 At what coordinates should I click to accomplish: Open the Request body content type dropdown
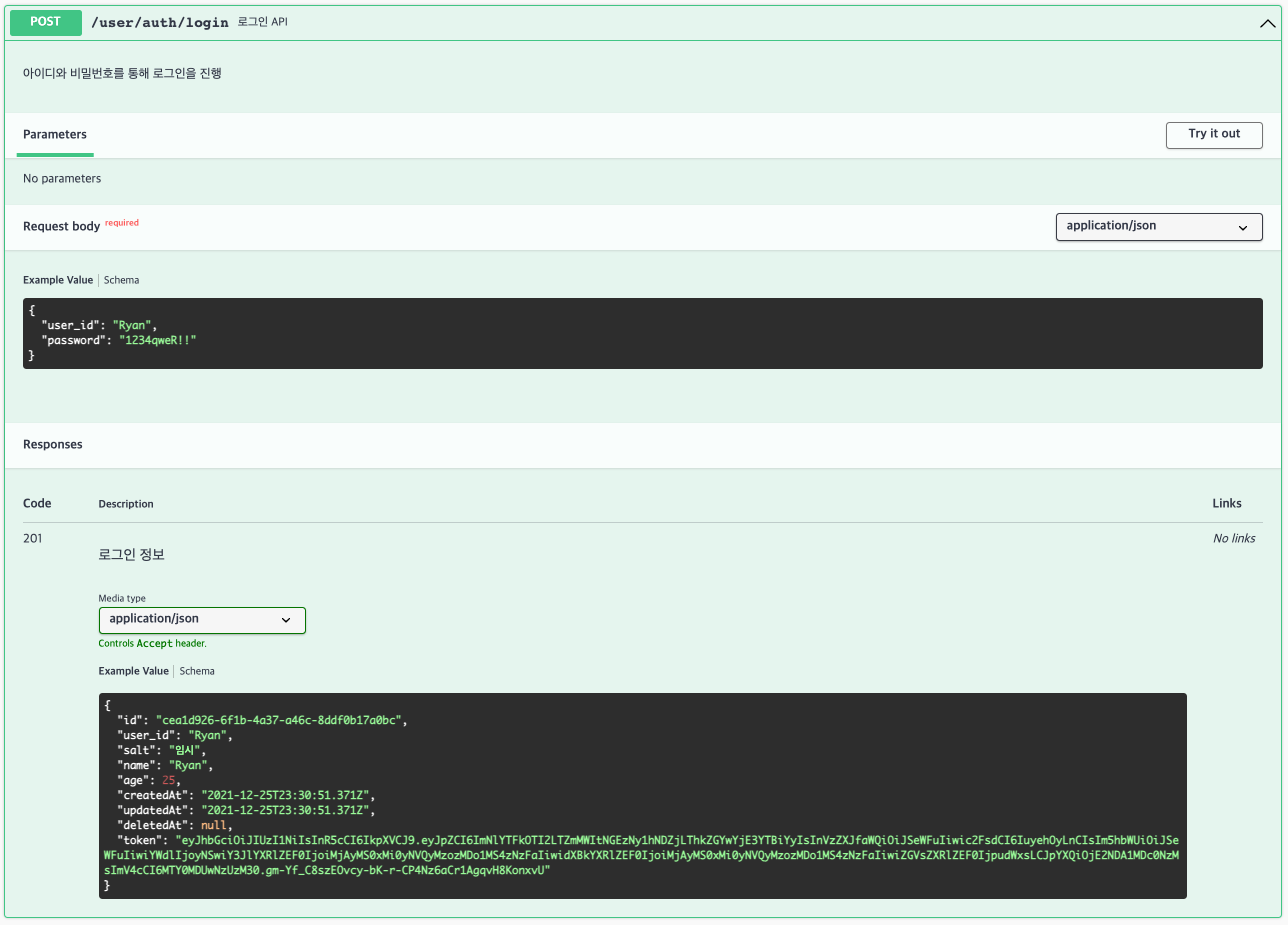[x=1159, y=227]
